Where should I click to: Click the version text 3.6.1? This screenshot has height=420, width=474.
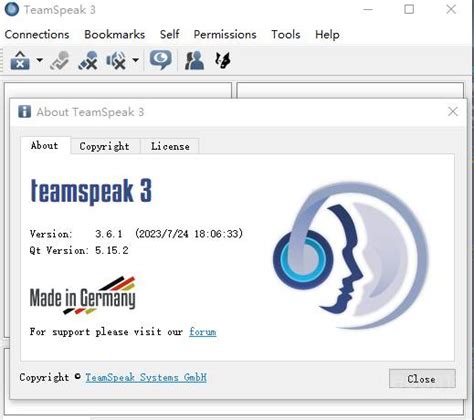[x=109, y=234]
